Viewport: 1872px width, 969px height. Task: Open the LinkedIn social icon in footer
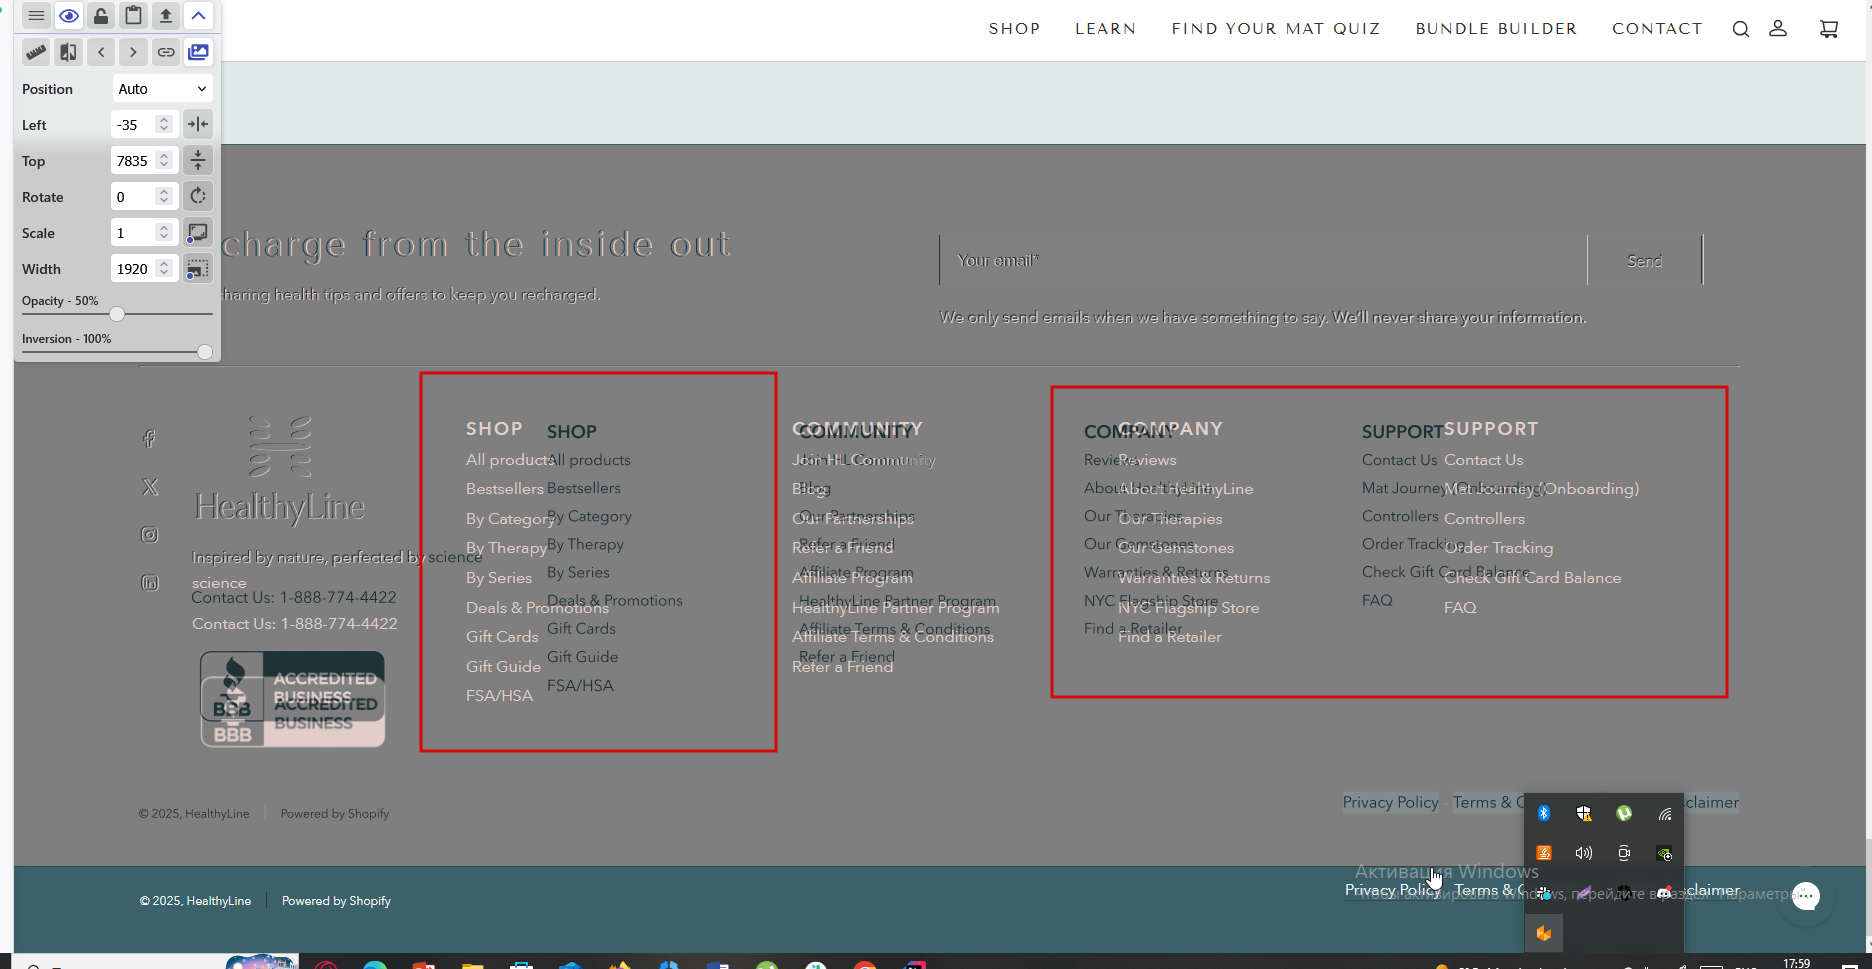pos(150,583)
